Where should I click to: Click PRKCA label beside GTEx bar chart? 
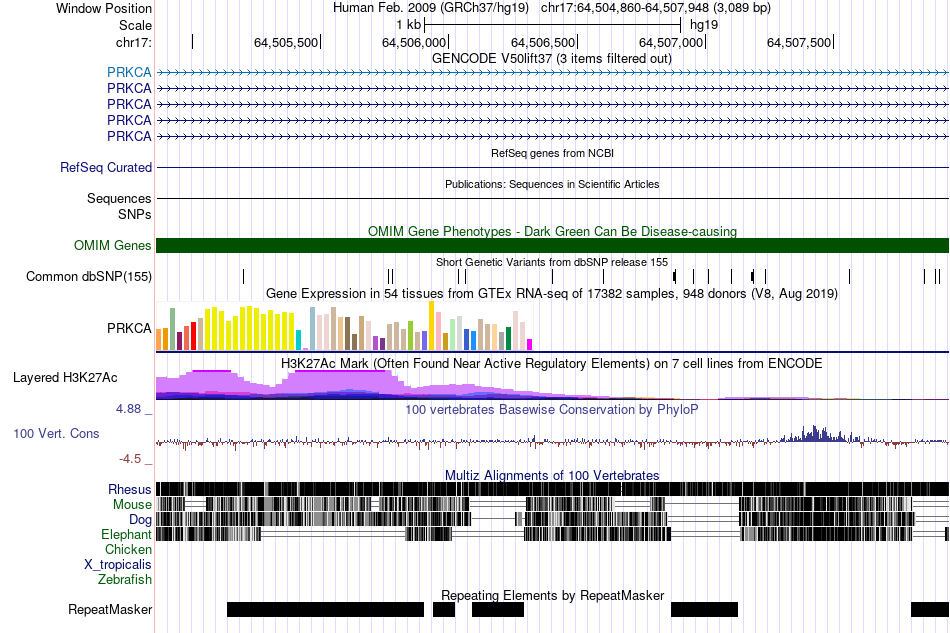(129, 328)
